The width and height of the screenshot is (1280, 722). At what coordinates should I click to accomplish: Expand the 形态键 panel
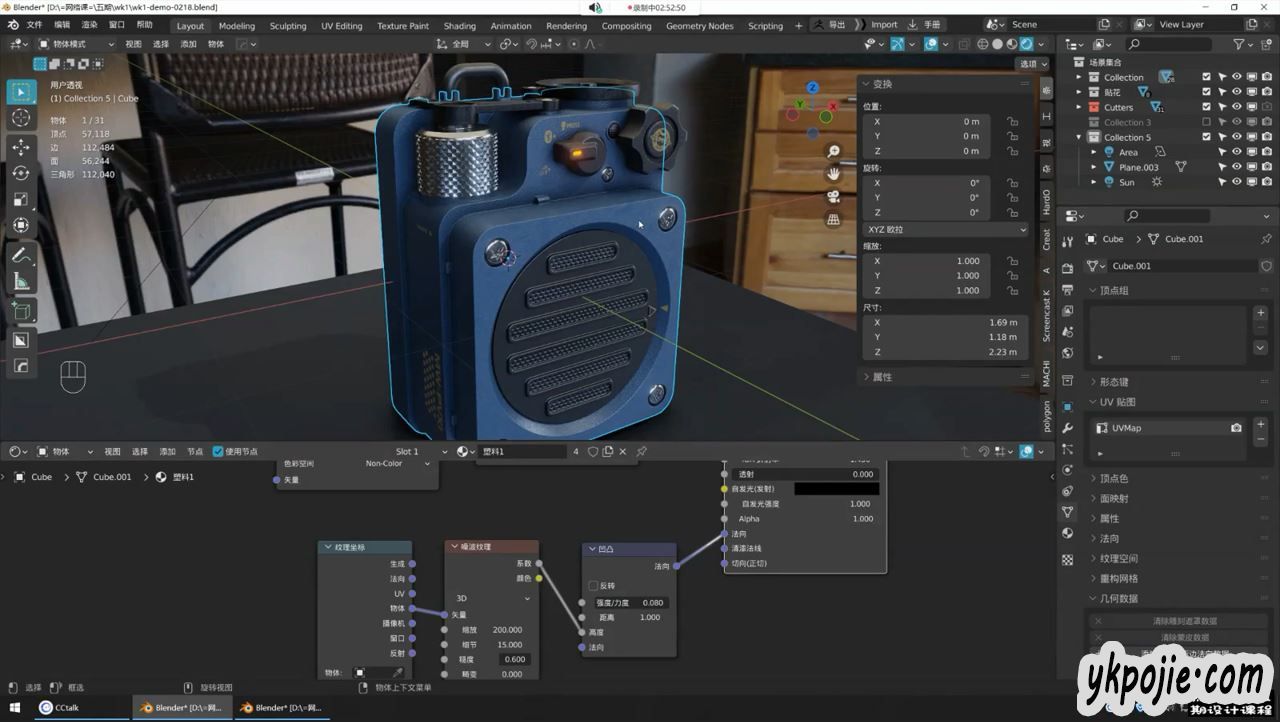pos(1115,382)
